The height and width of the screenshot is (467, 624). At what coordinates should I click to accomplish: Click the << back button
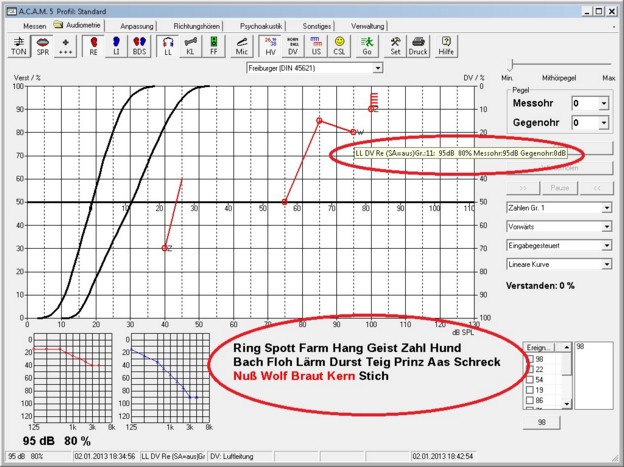coord(597,188)
